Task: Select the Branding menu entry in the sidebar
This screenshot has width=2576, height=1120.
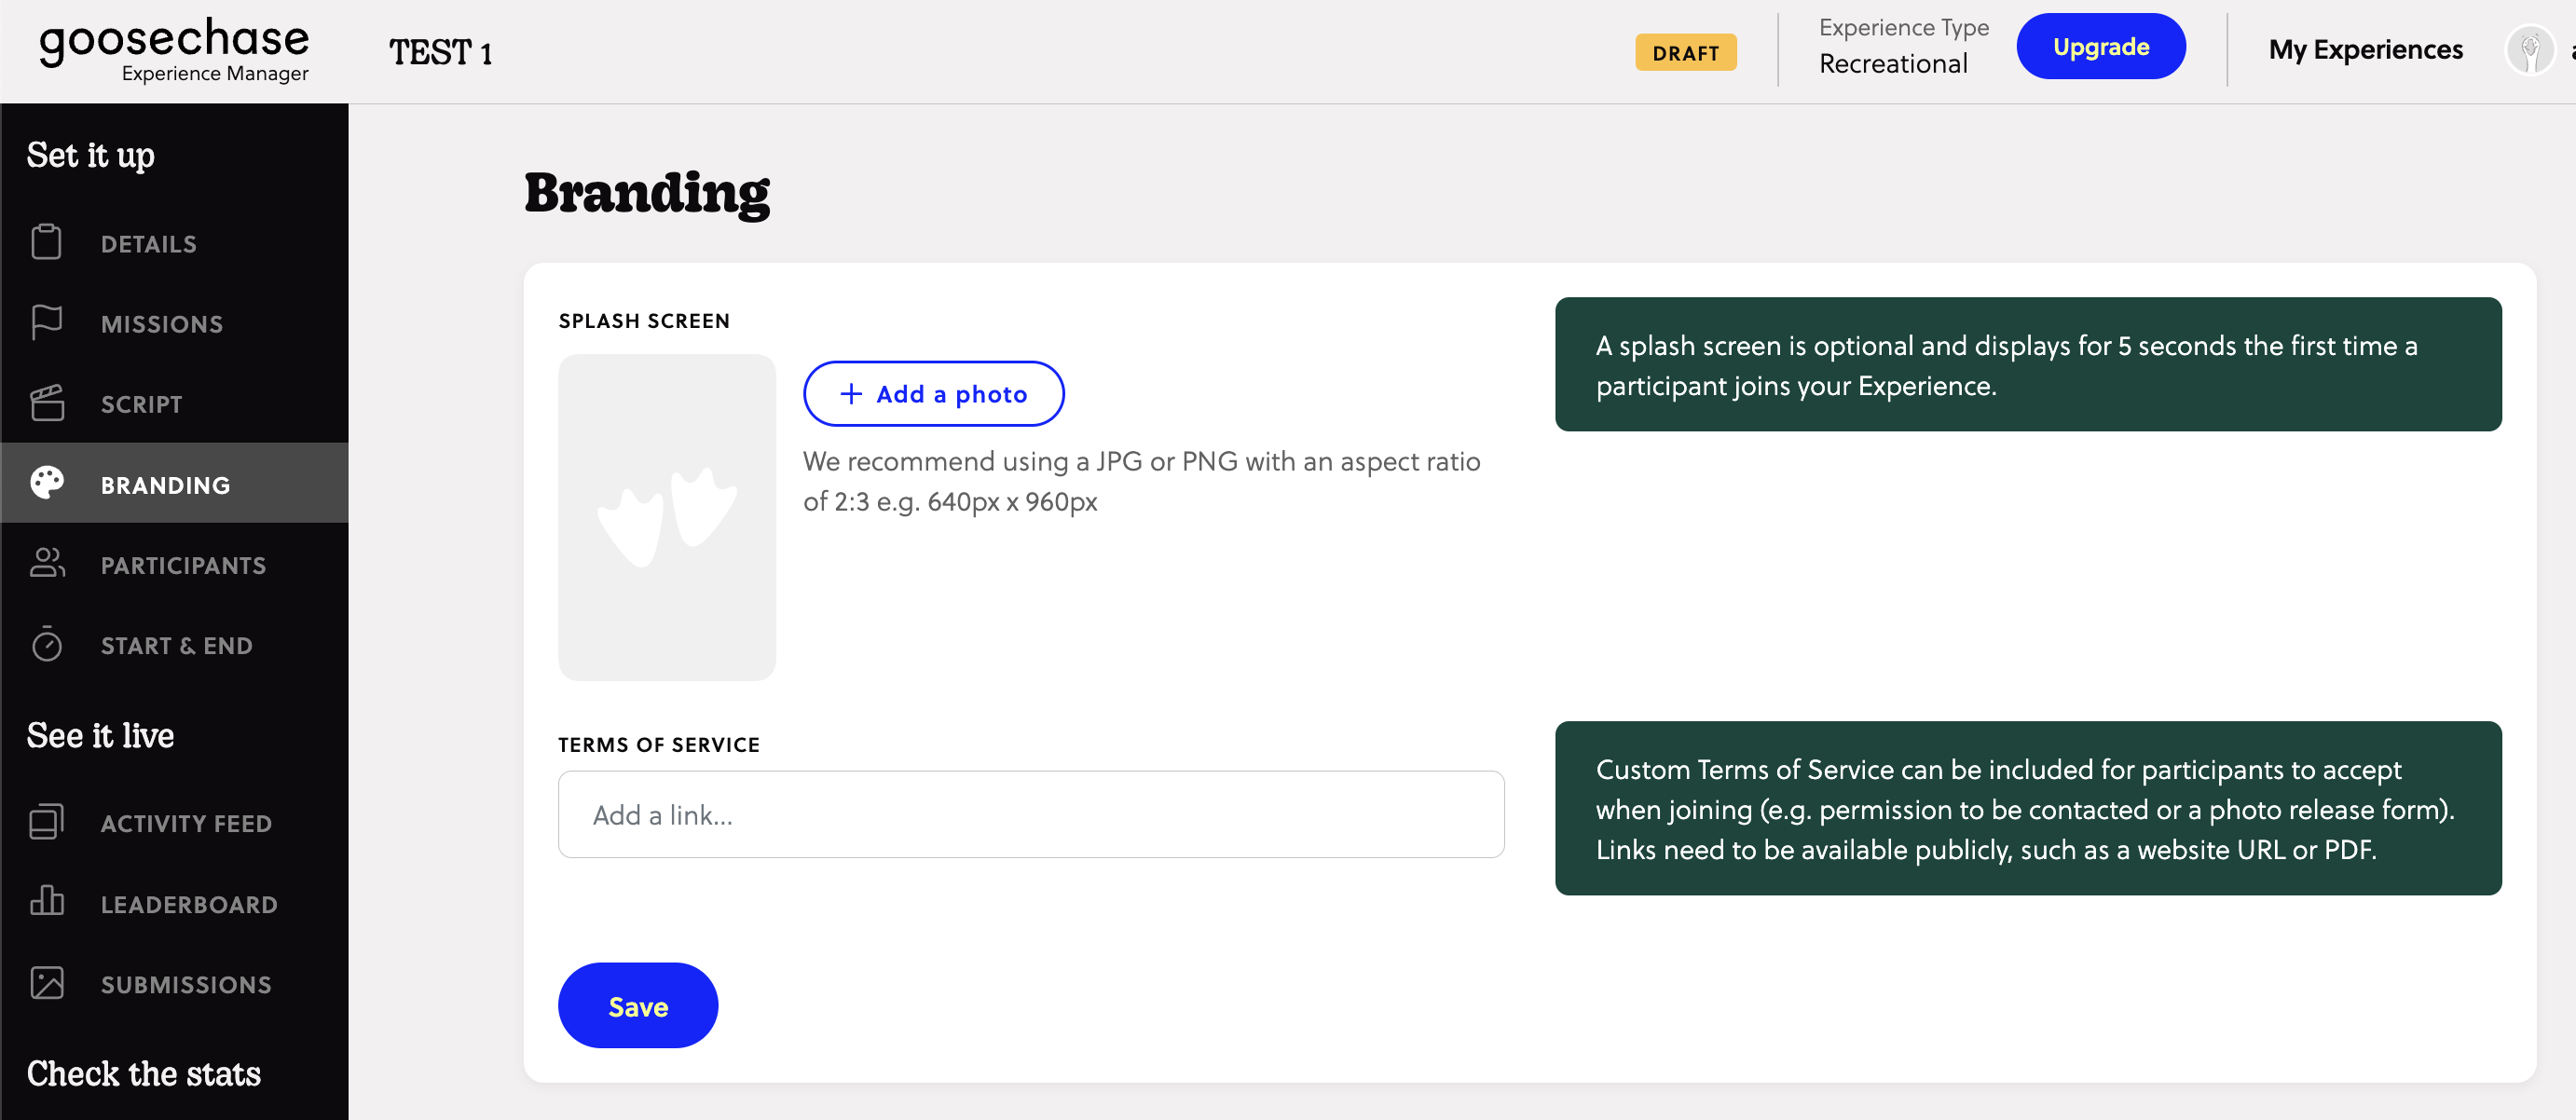Action: click(x=166, y=485)
